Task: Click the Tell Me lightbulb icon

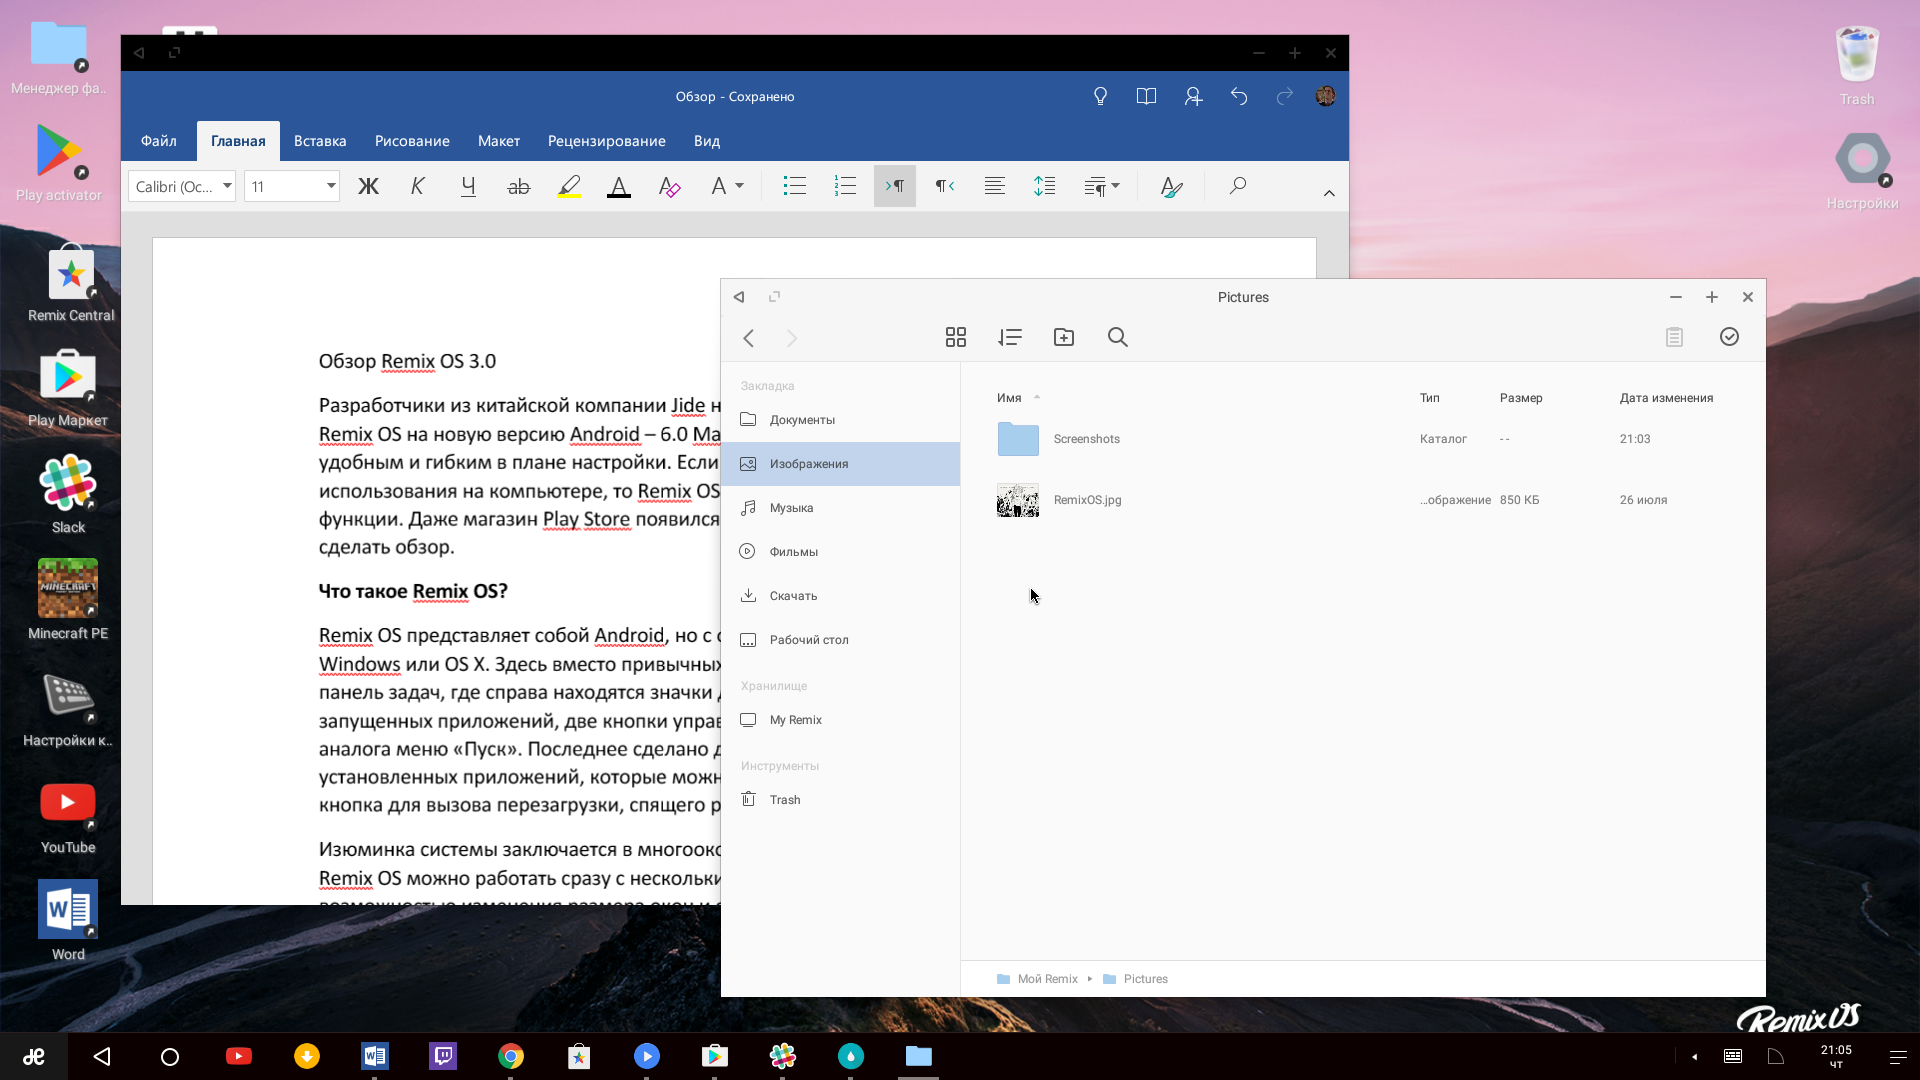Action: [1100, 96]
